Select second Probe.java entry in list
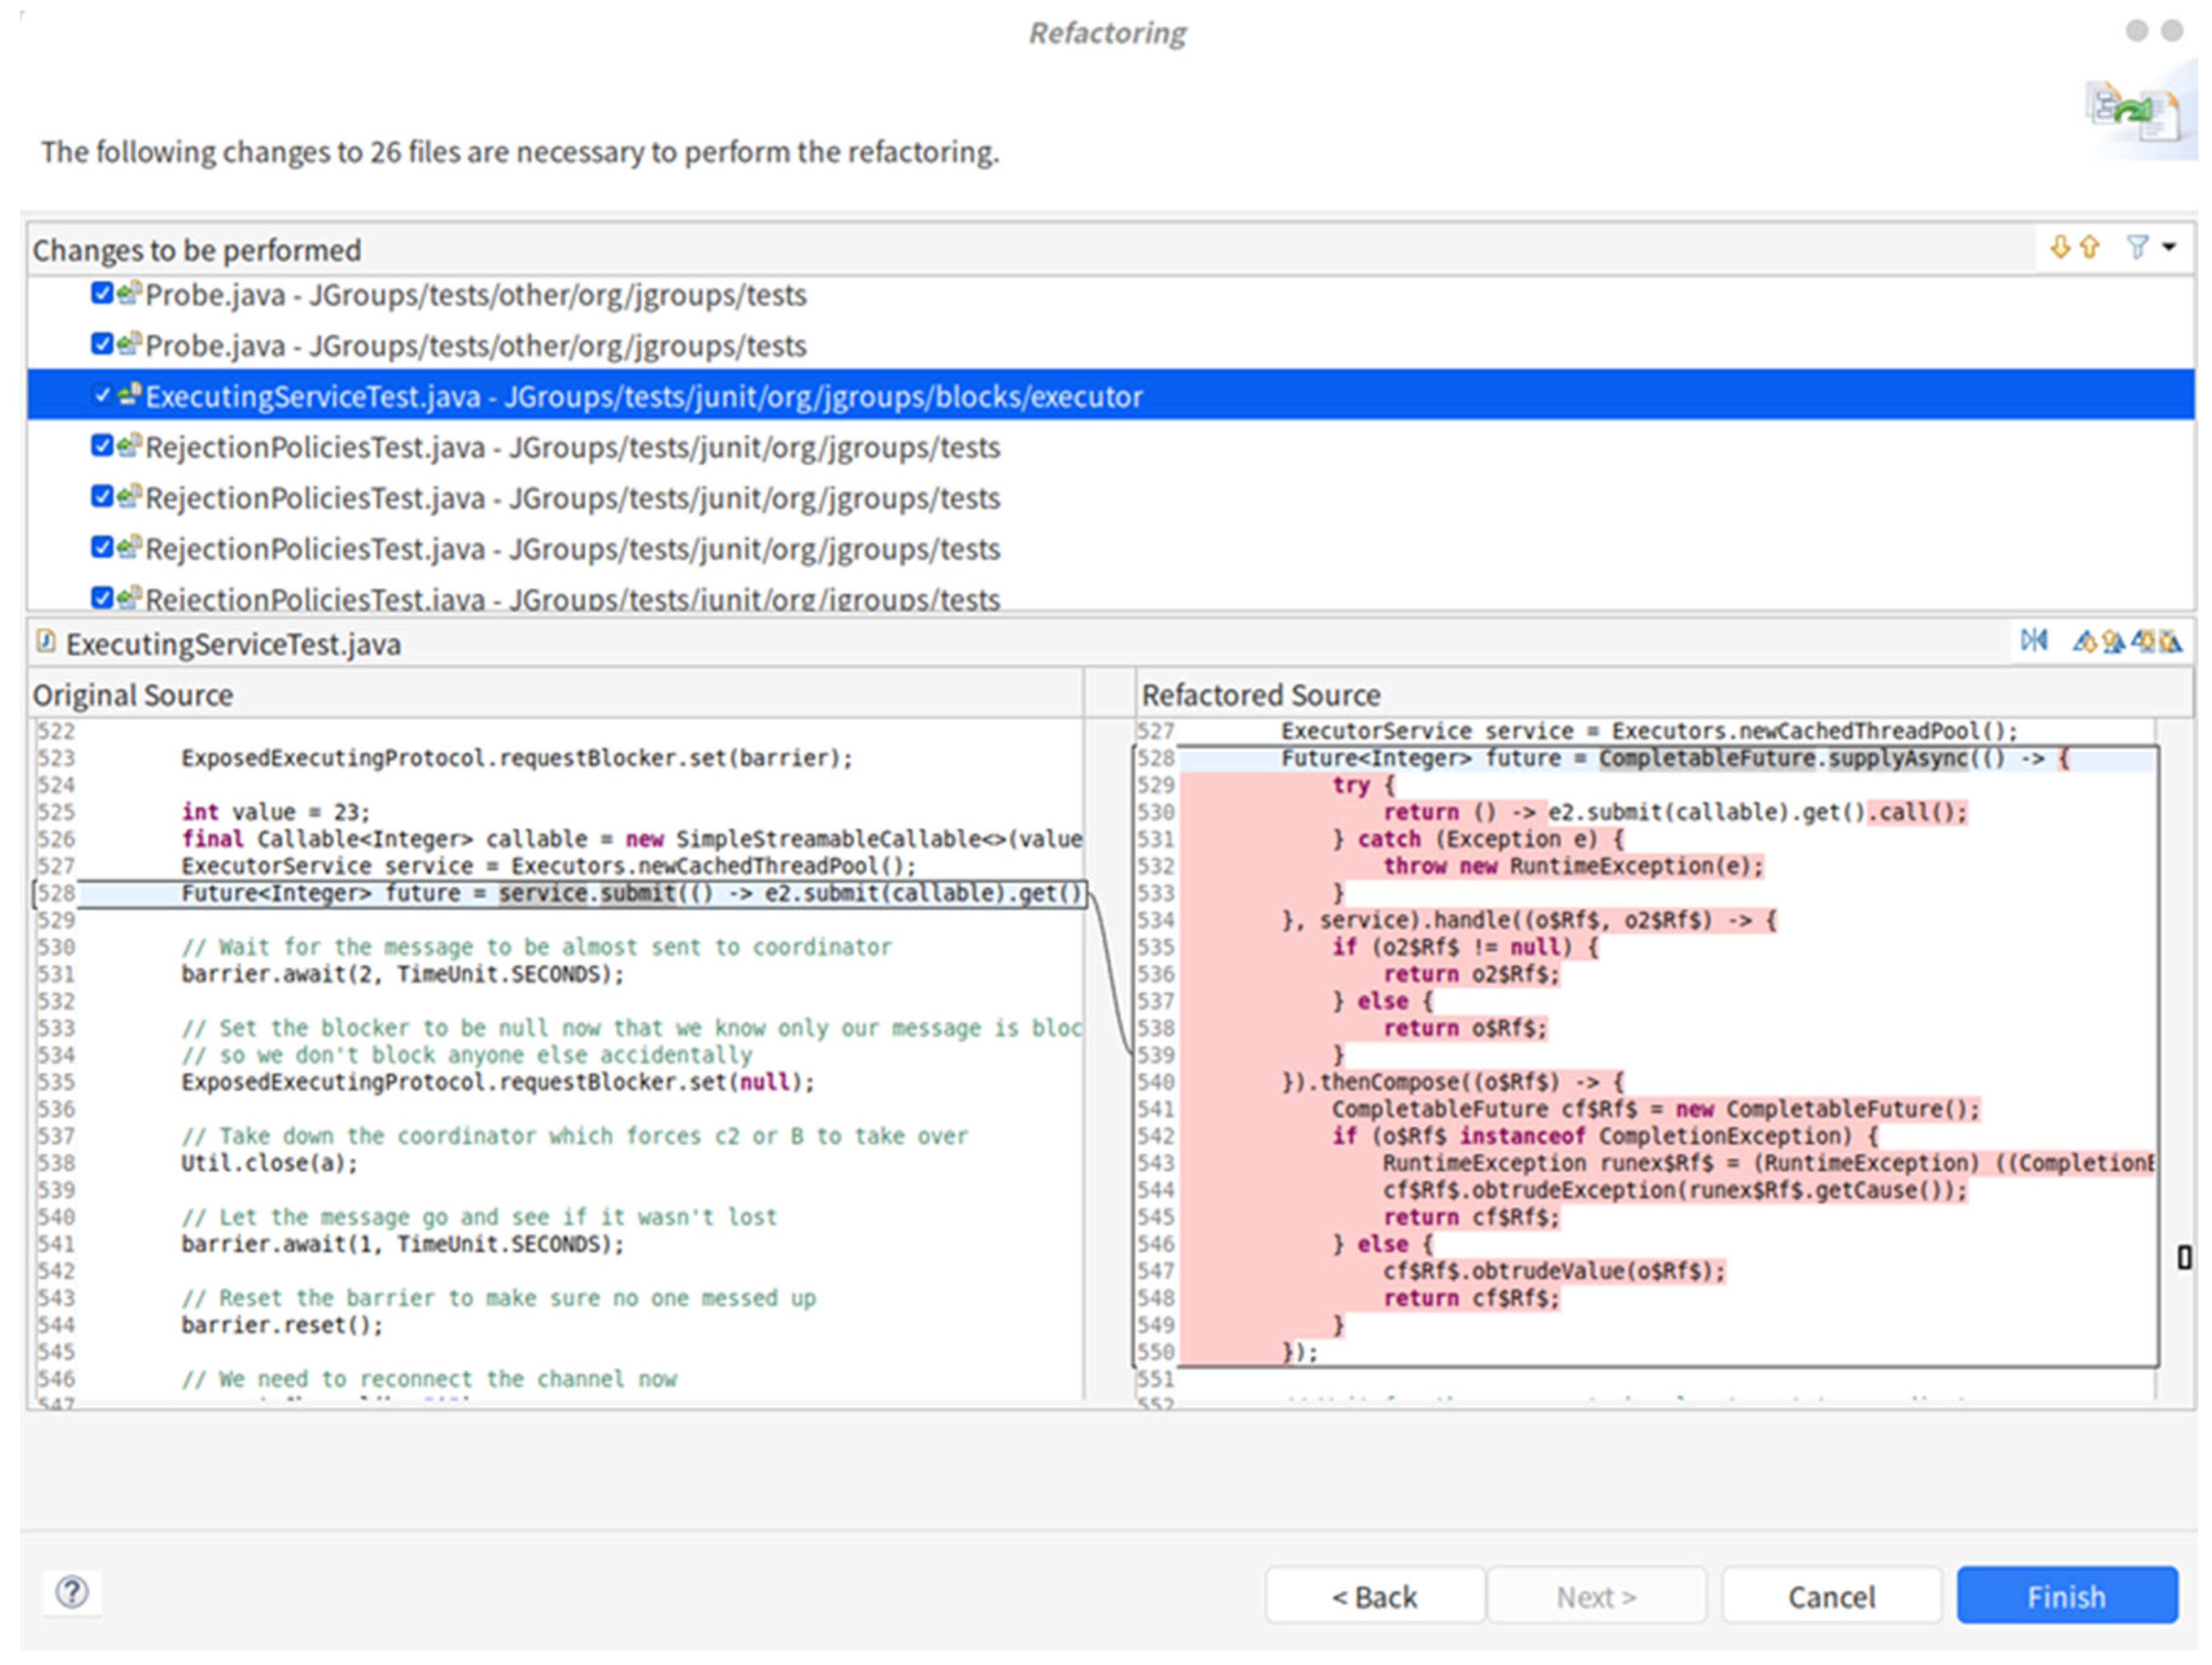Screen dimensions: 2212x1665 (475, 346)
